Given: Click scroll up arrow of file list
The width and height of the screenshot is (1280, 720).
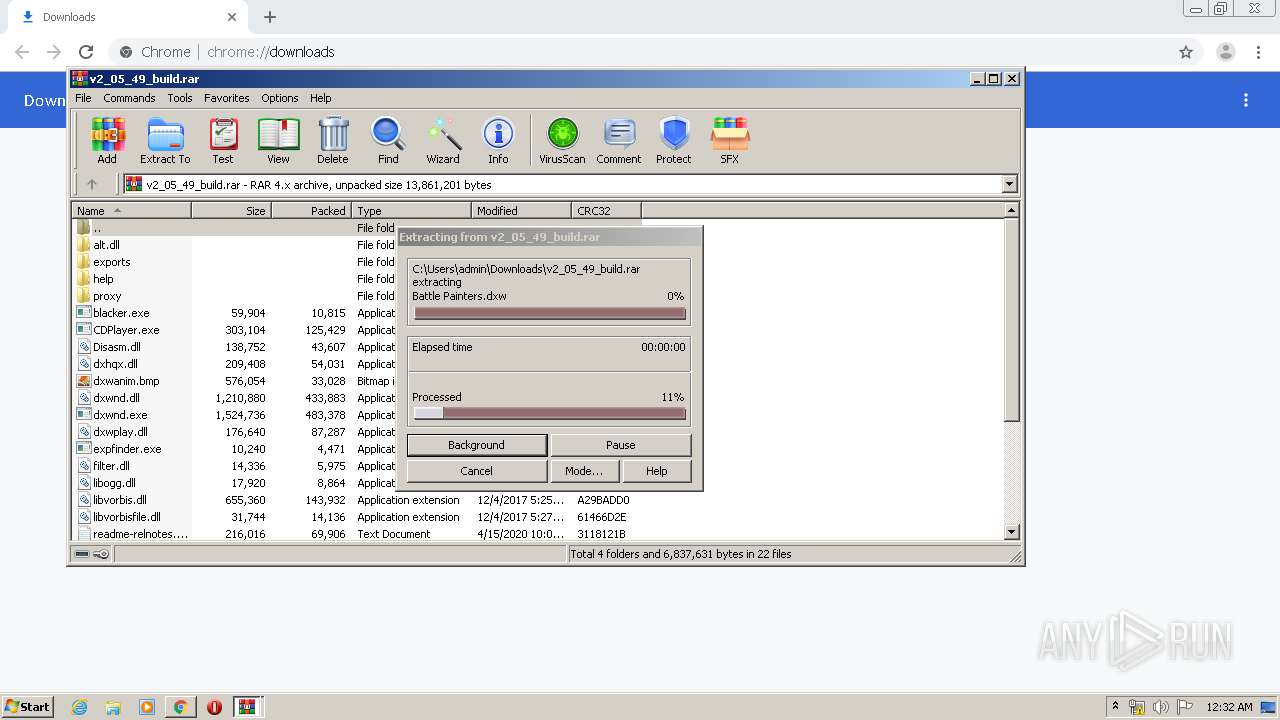Looking at the screenshot, I should 1011,210.
